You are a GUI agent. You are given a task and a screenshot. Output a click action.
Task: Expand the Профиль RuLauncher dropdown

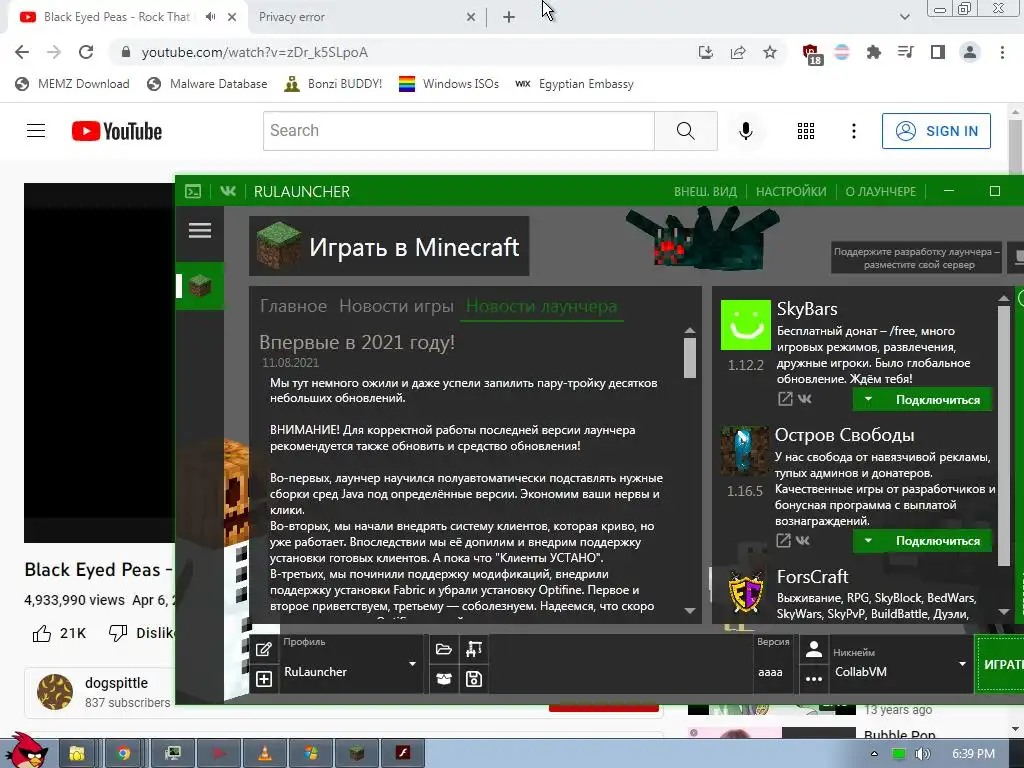click(x=412, y=664)
